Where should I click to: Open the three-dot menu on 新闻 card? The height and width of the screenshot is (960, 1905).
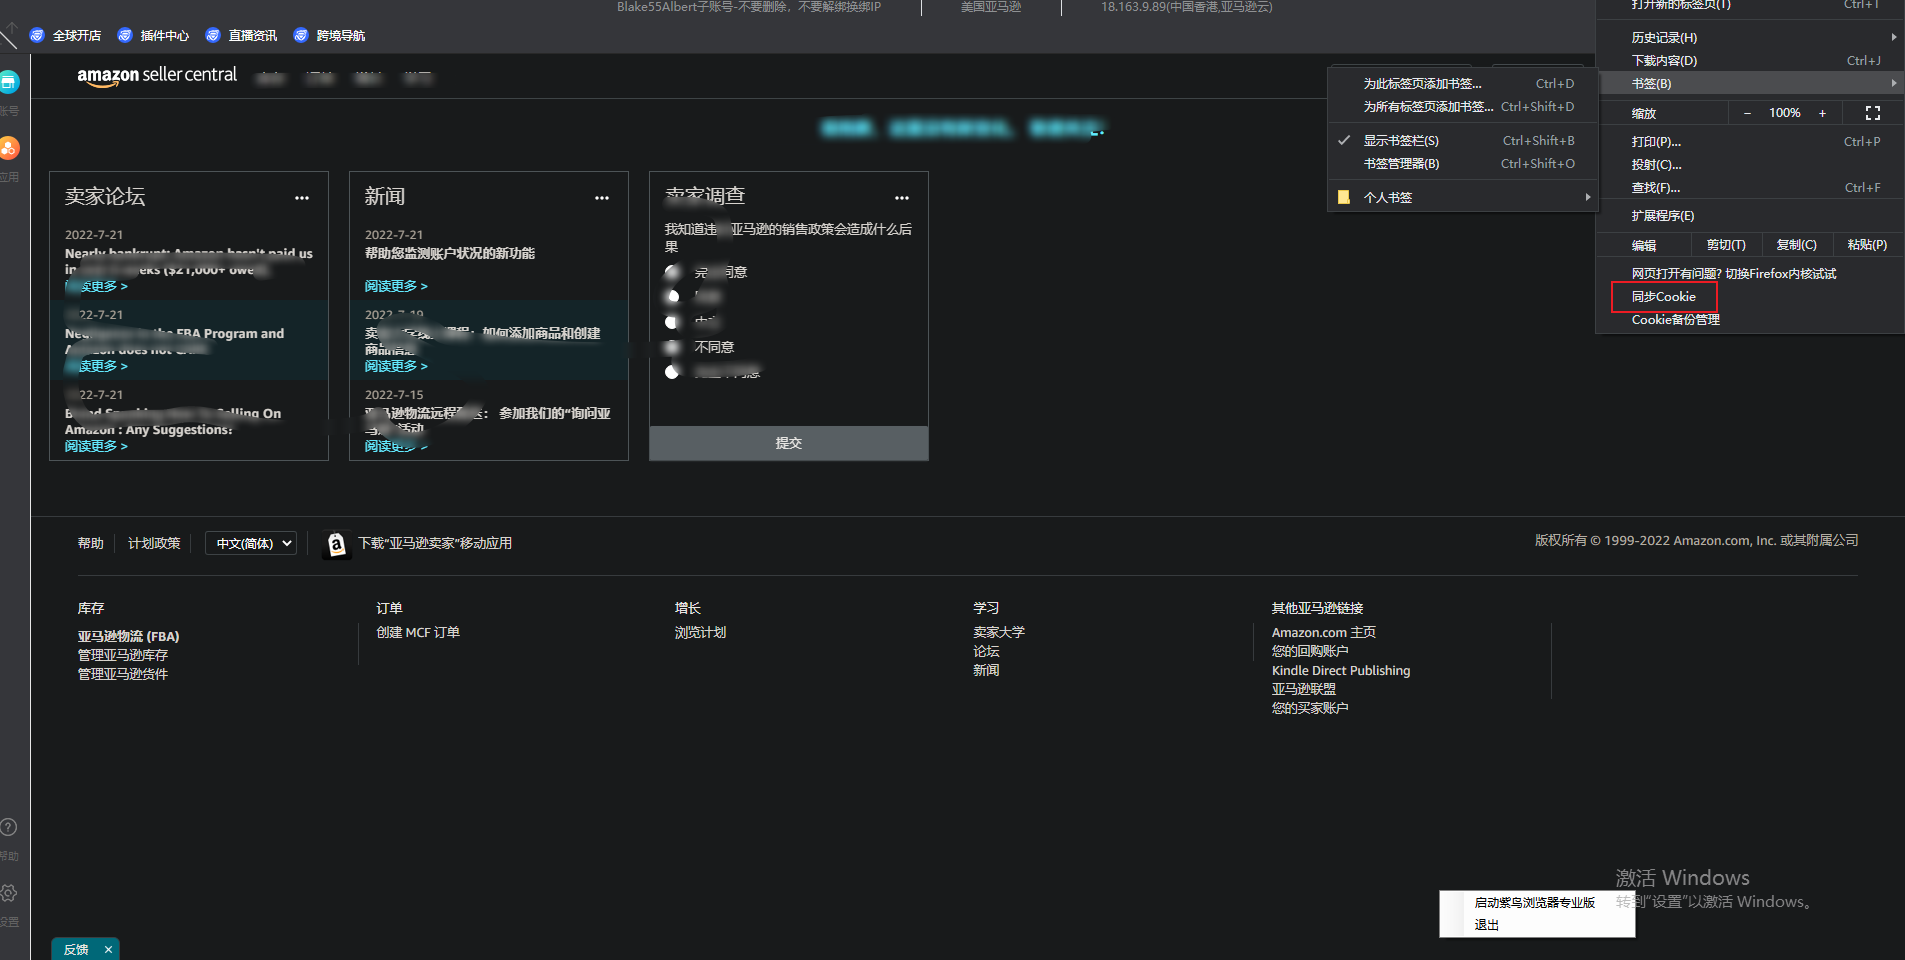tap(602, 198)
